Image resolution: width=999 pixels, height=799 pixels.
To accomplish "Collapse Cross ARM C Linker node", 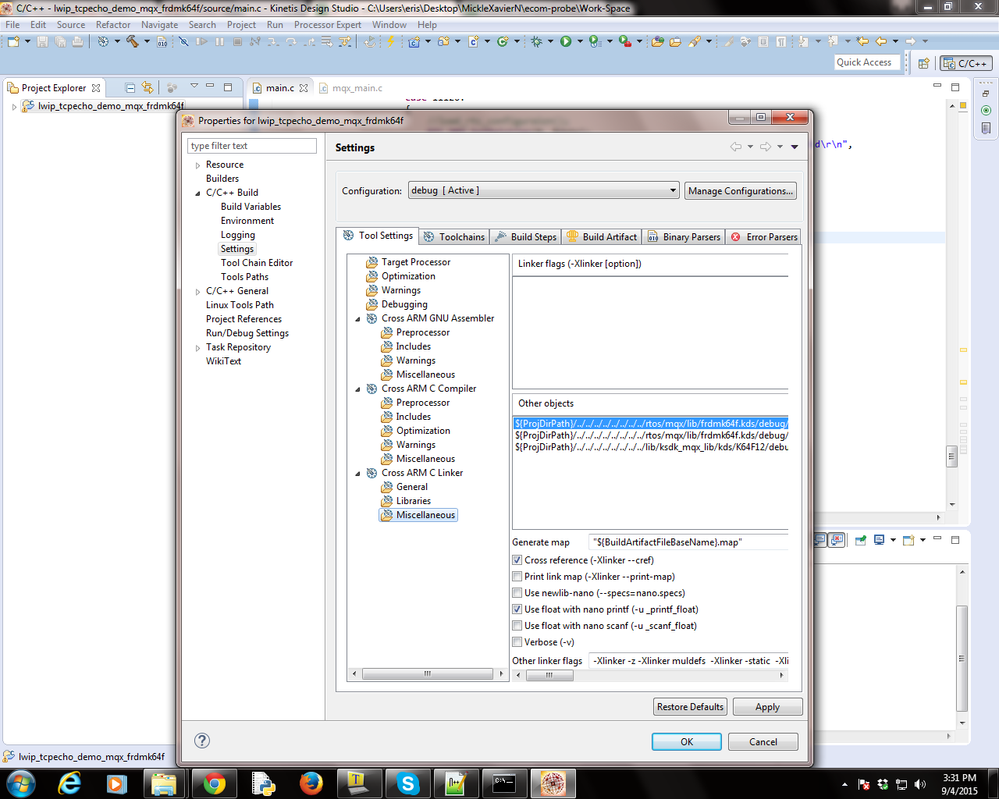I will point(358,473).
